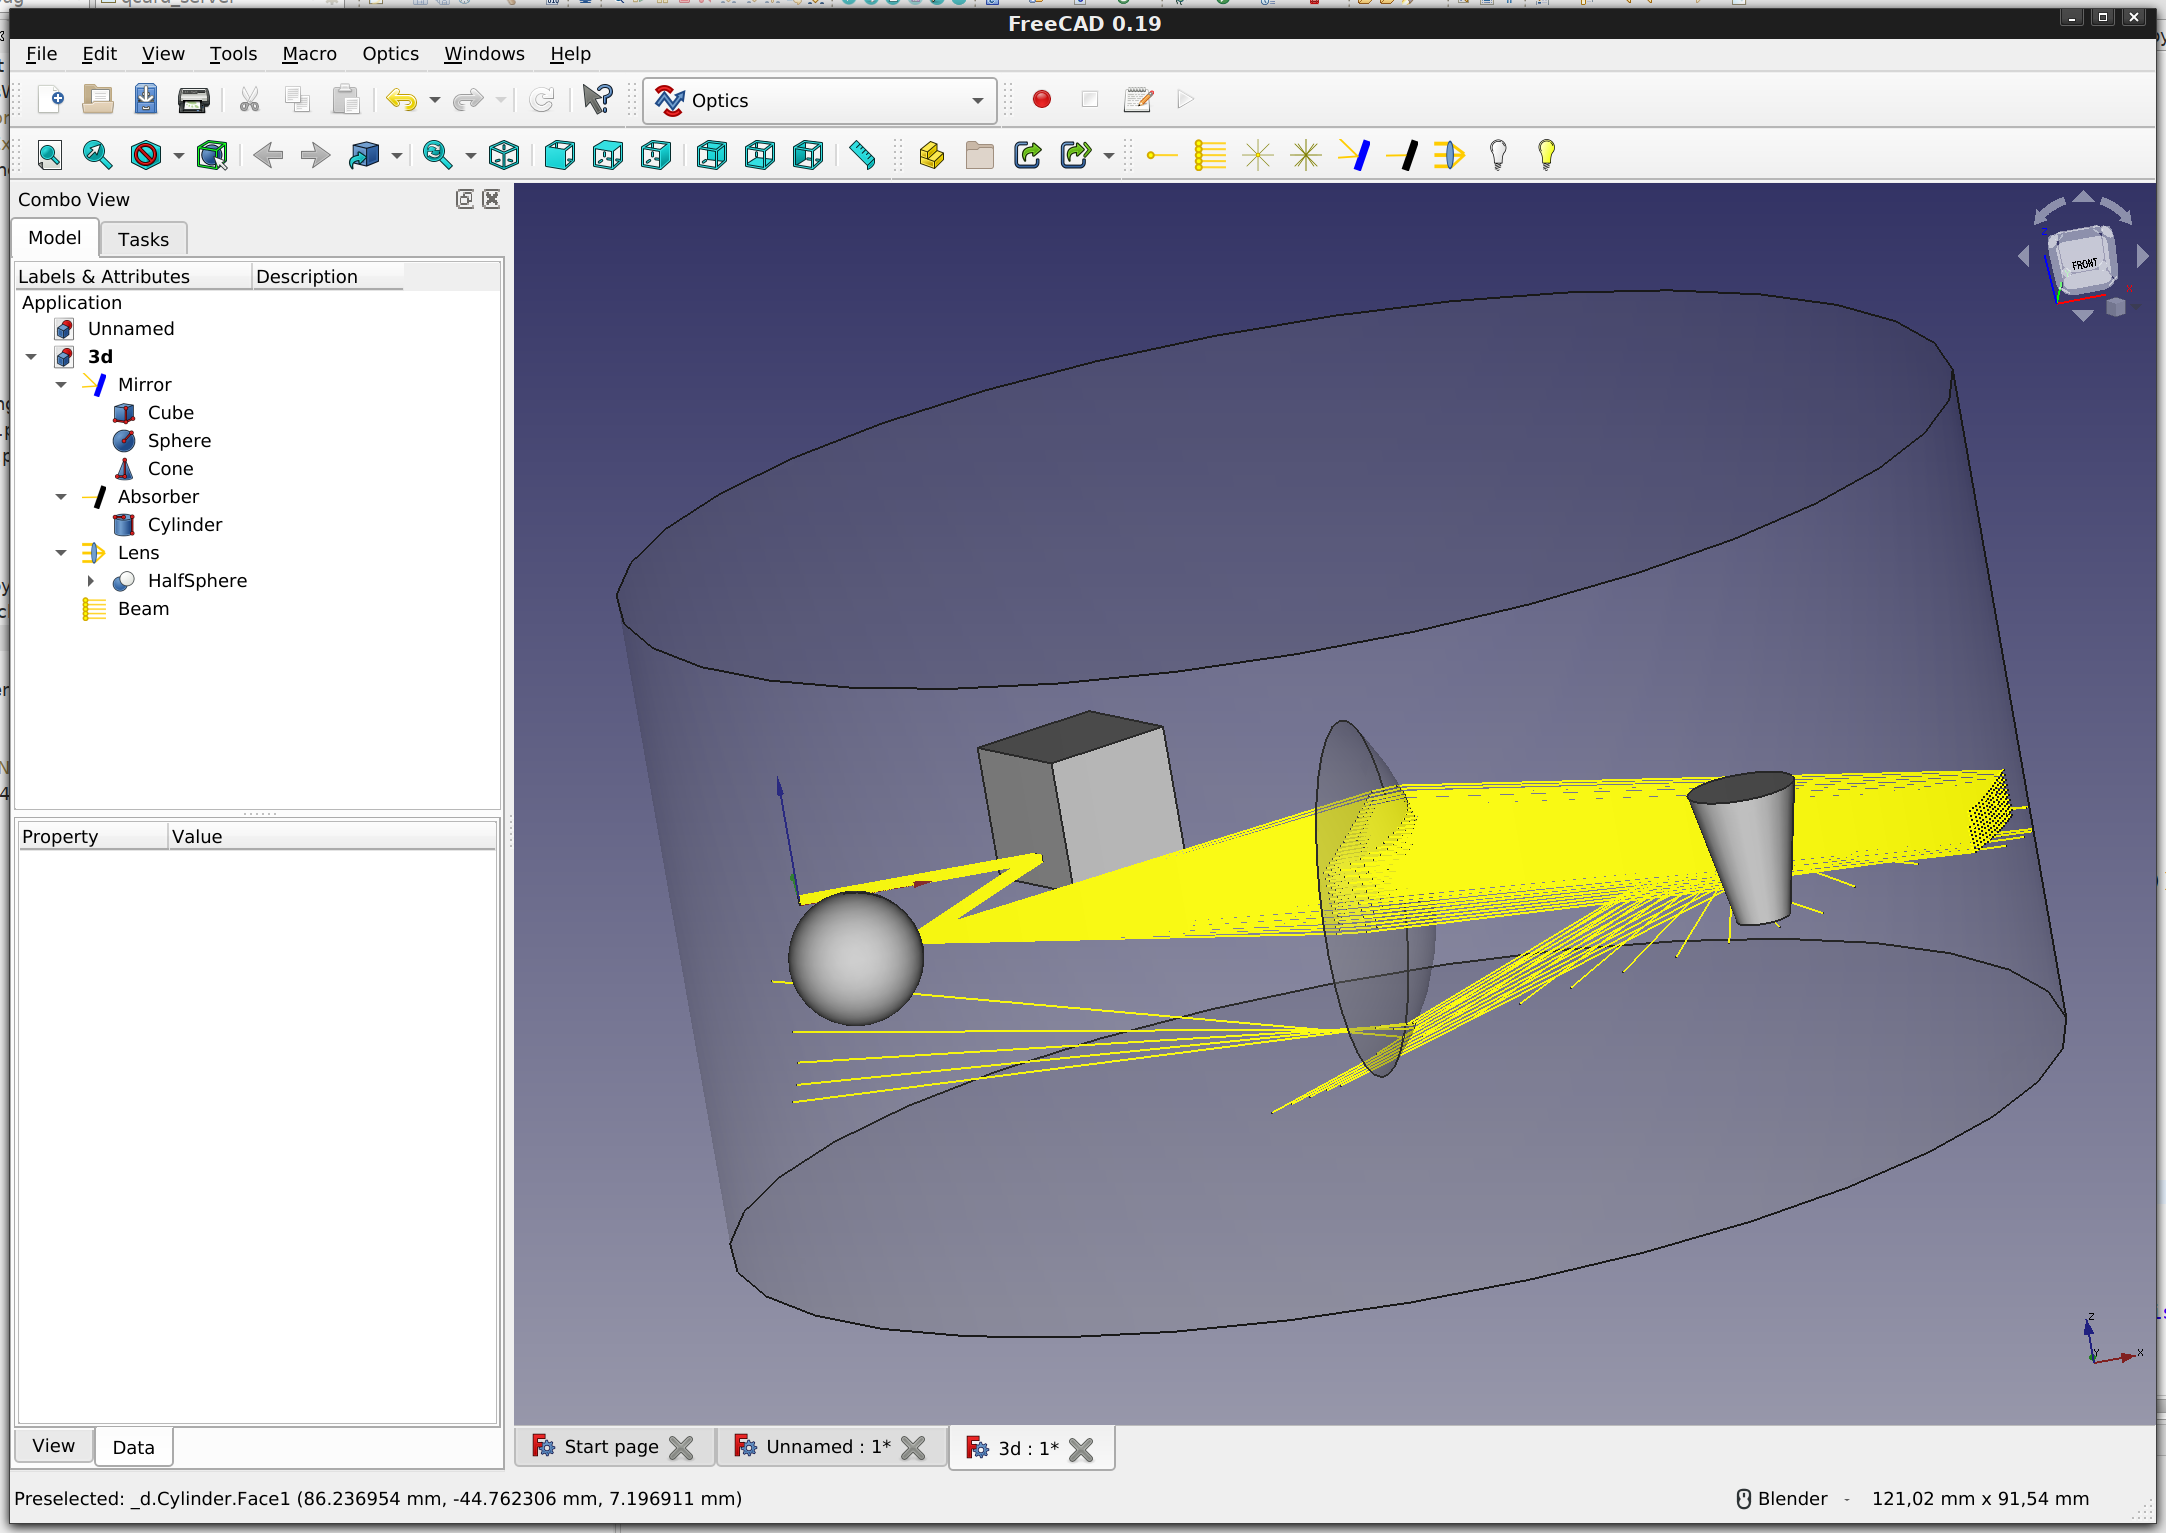
Task: Switch to the Tasks tab
Action: 143,239
